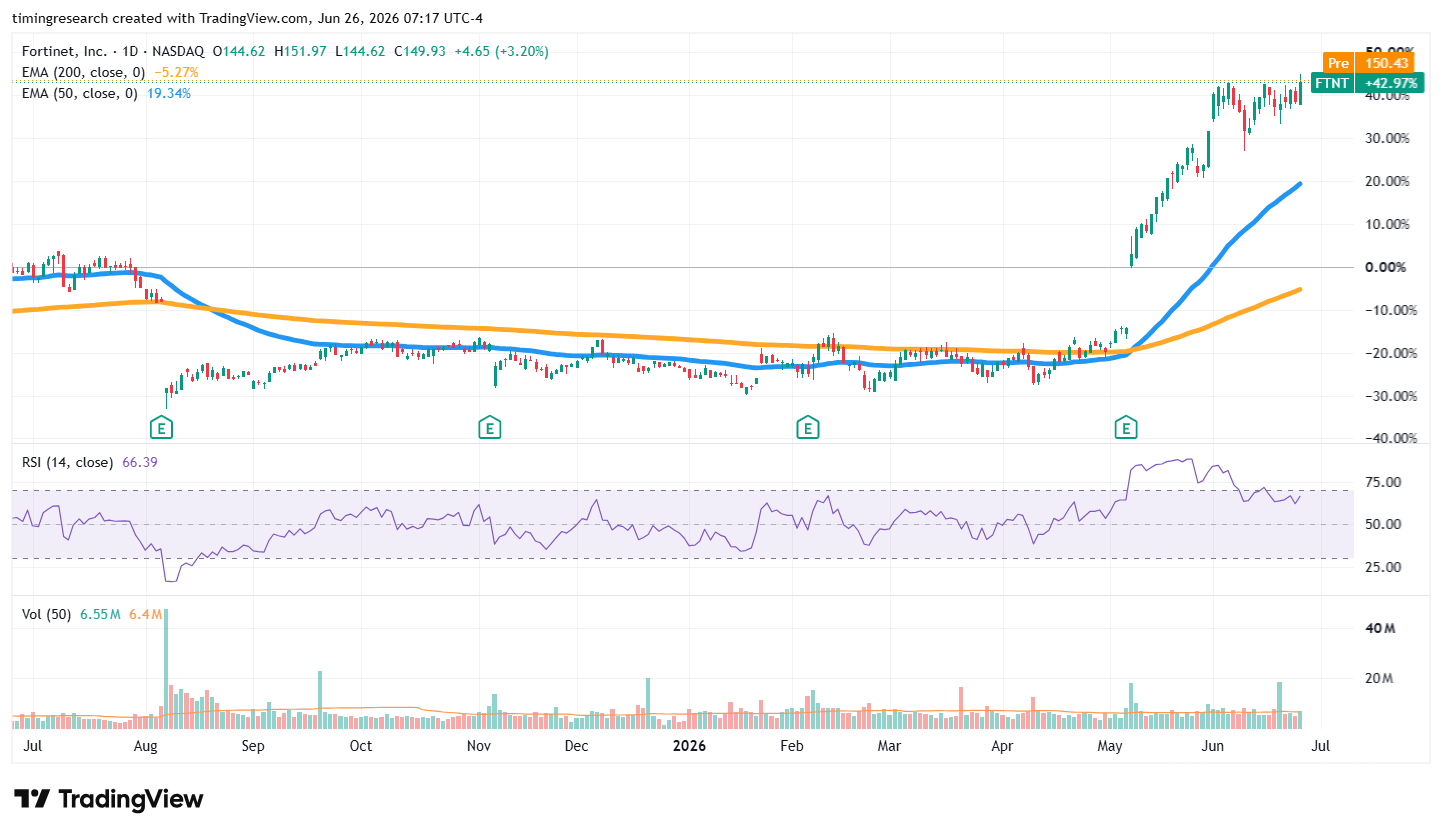Image resolution: width=1442 pixels, height=835 pixels.
Task: Click the RSI (14, close) indicator label
Action: pyautogui.click(x=66, y=462)
